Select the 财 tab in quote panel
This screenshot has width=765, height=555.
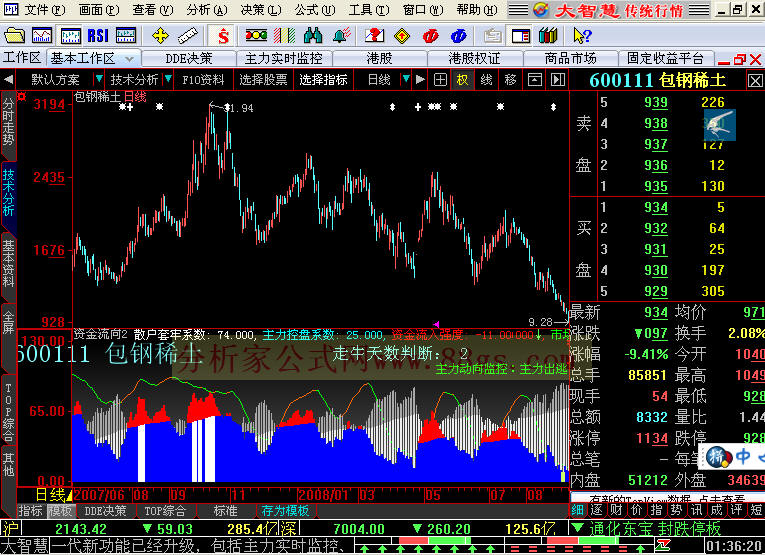click(616, 510)
